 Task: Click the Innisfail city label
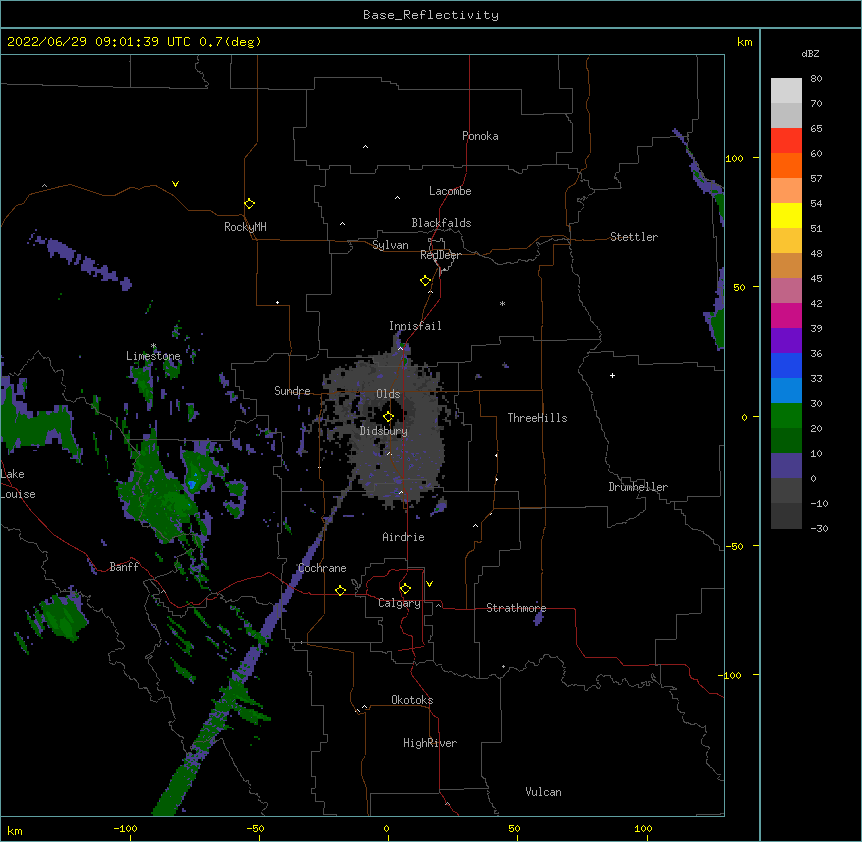tap(415, 326)
